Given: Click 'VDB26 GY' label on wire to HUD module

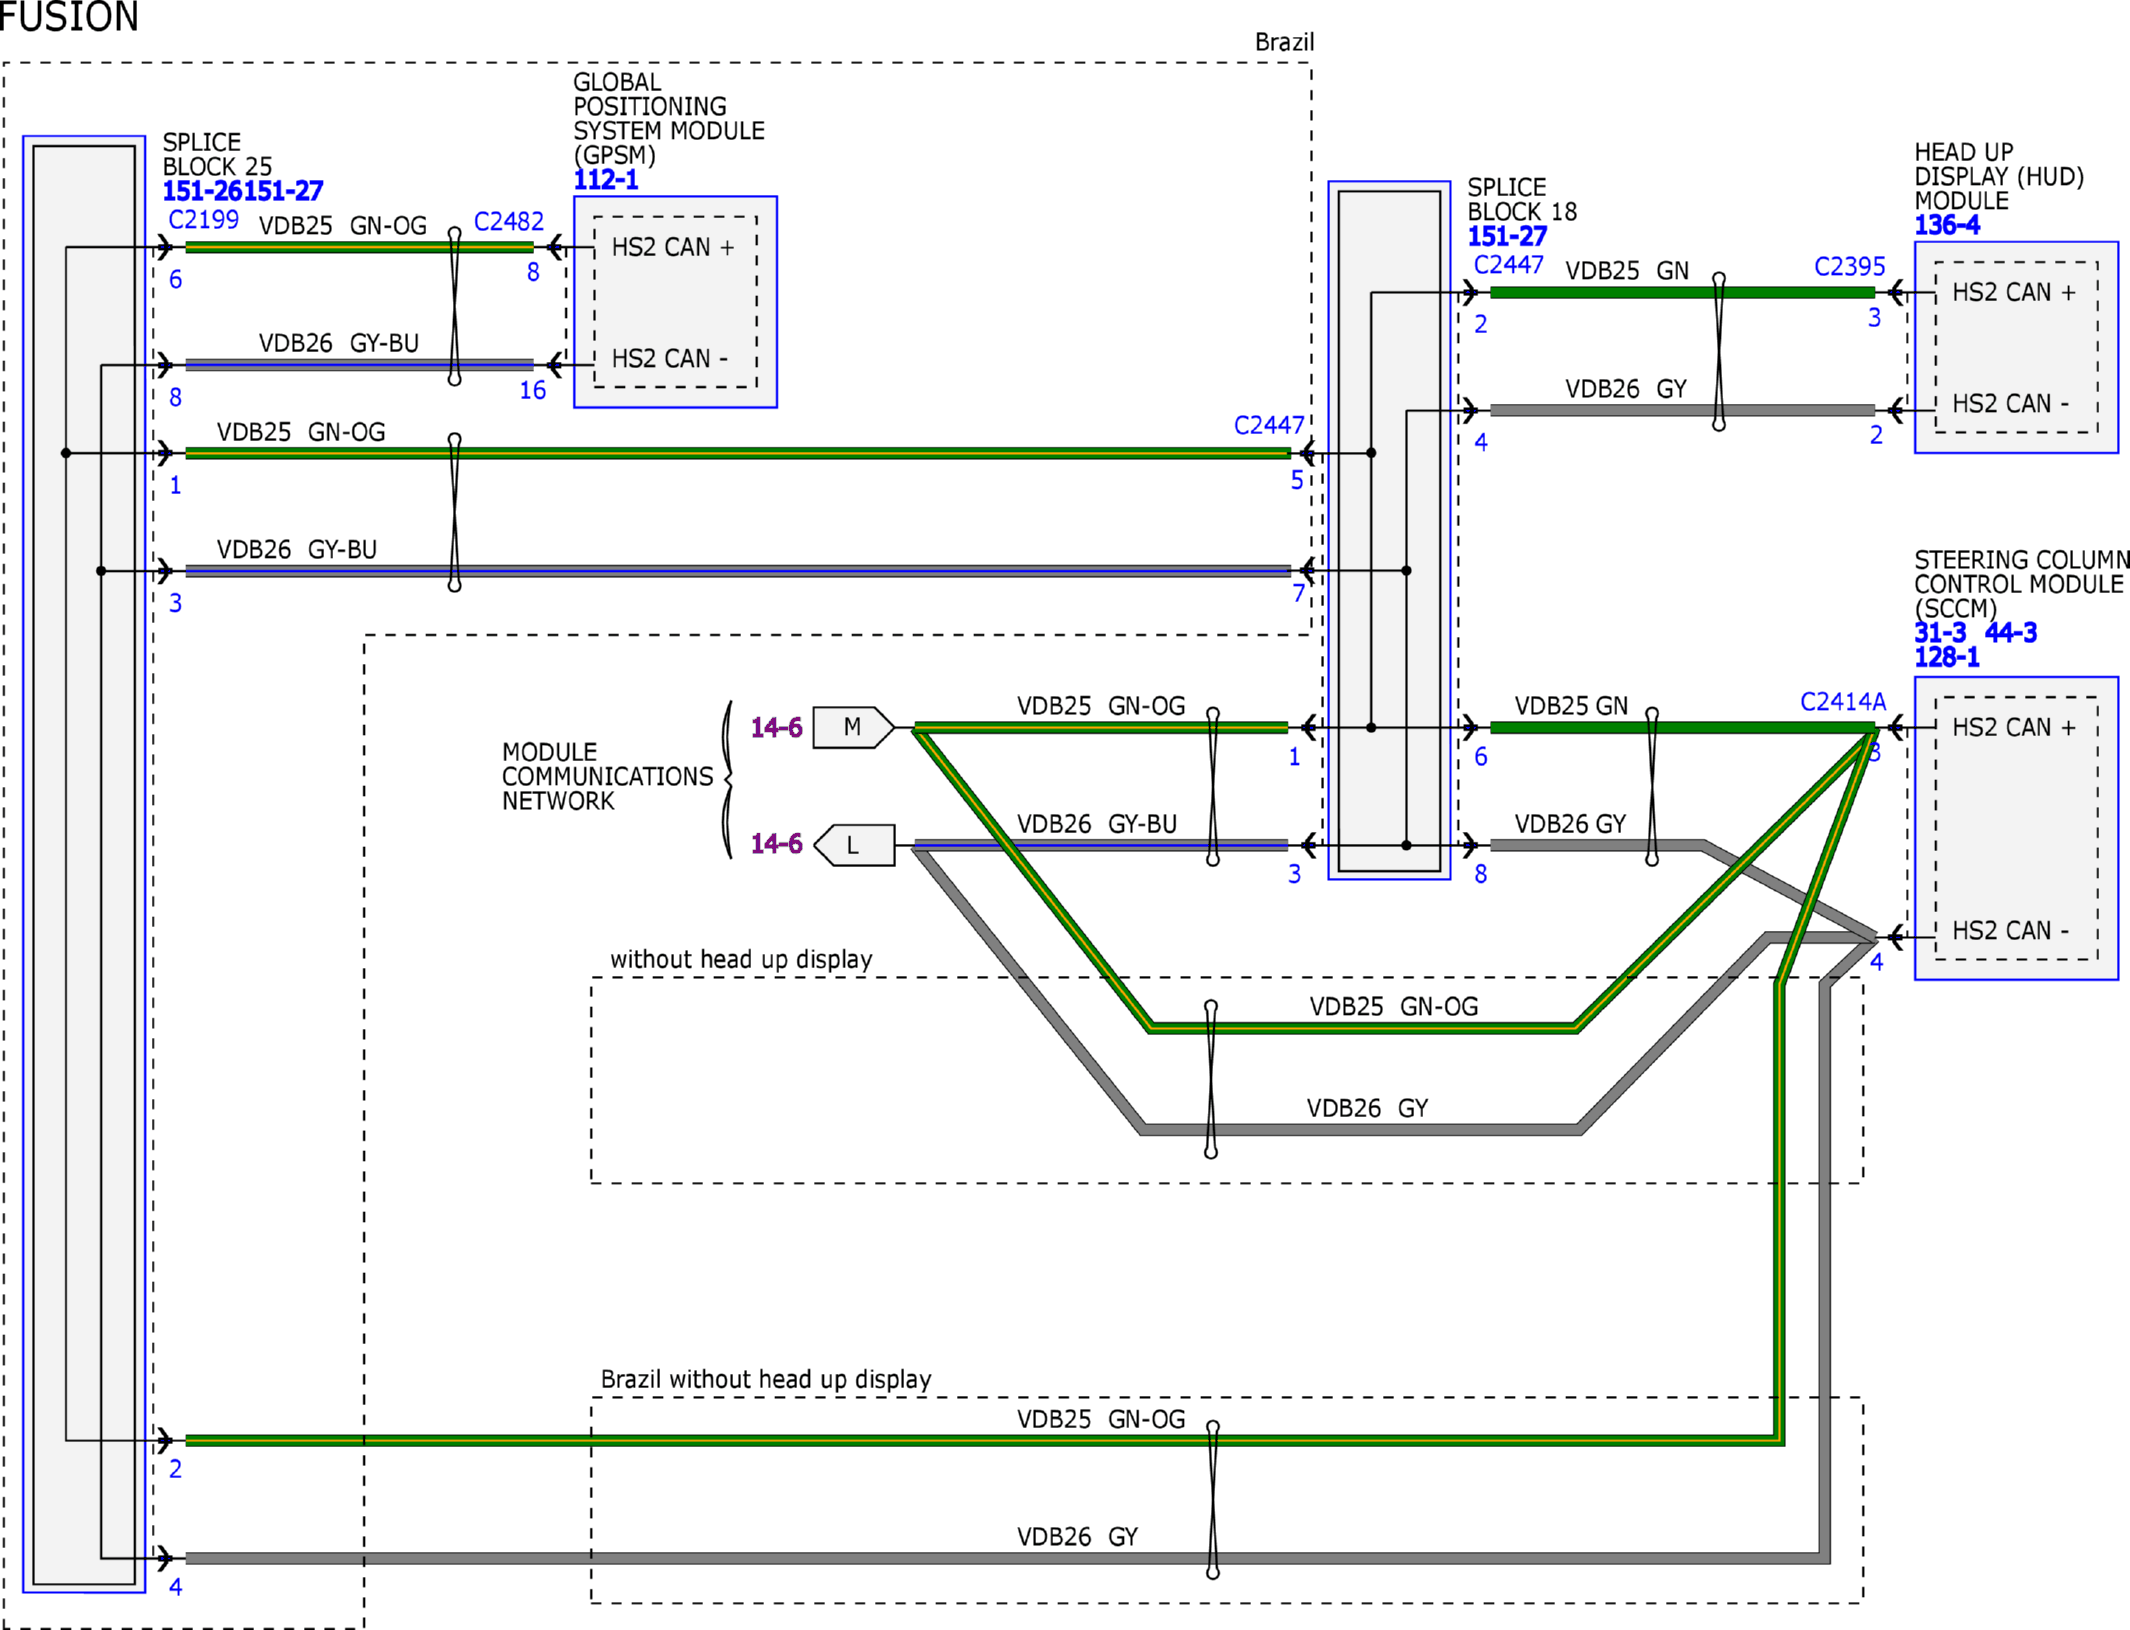Looking at the screenshot, I should (1626, 389).
